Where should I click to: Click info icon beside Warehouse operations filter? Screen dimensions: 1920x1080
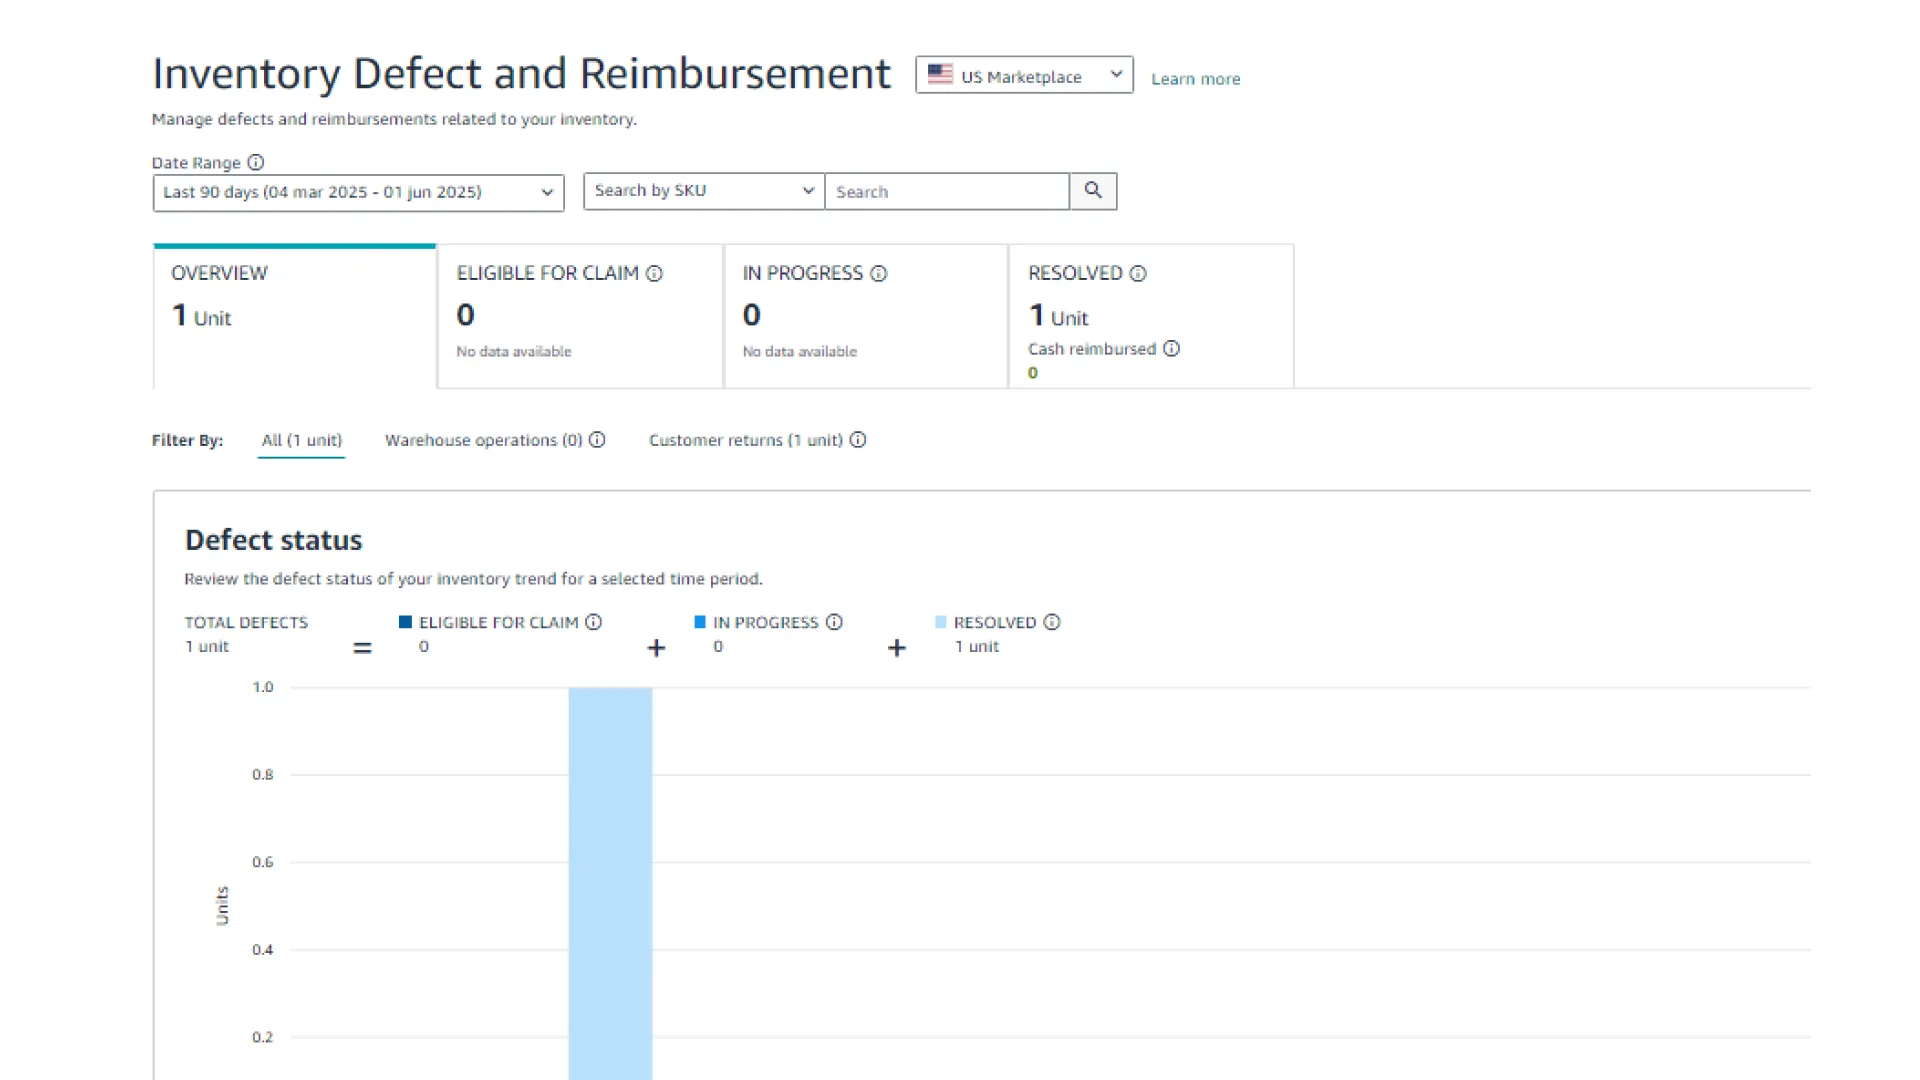pyautogui.click(x=597, y=439)
